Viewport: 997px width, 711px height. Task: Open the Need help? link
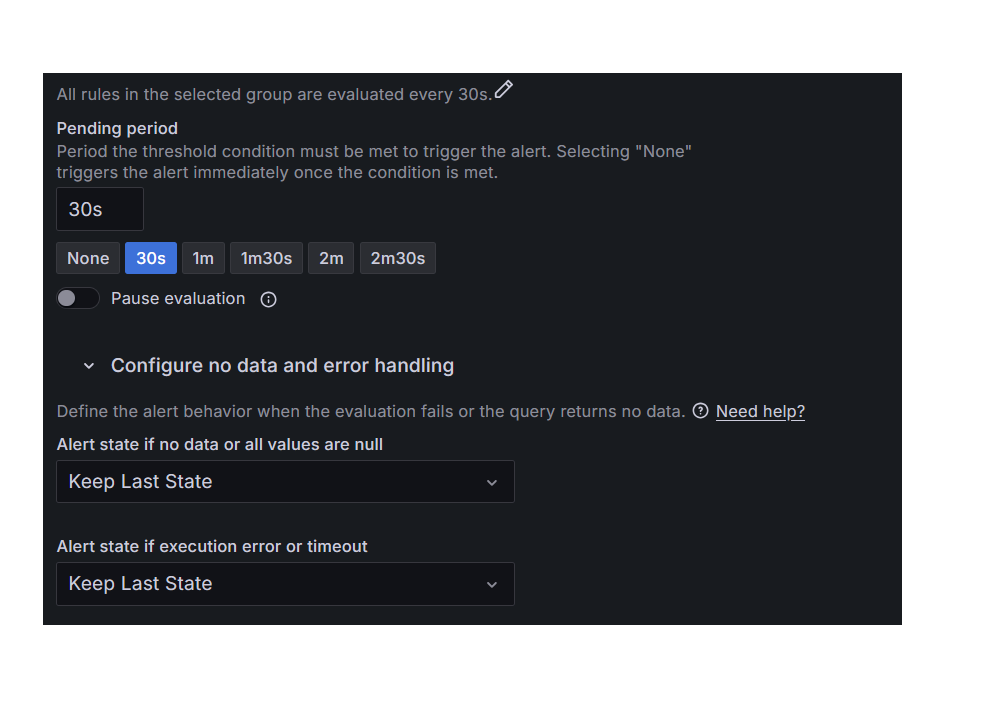760,411
